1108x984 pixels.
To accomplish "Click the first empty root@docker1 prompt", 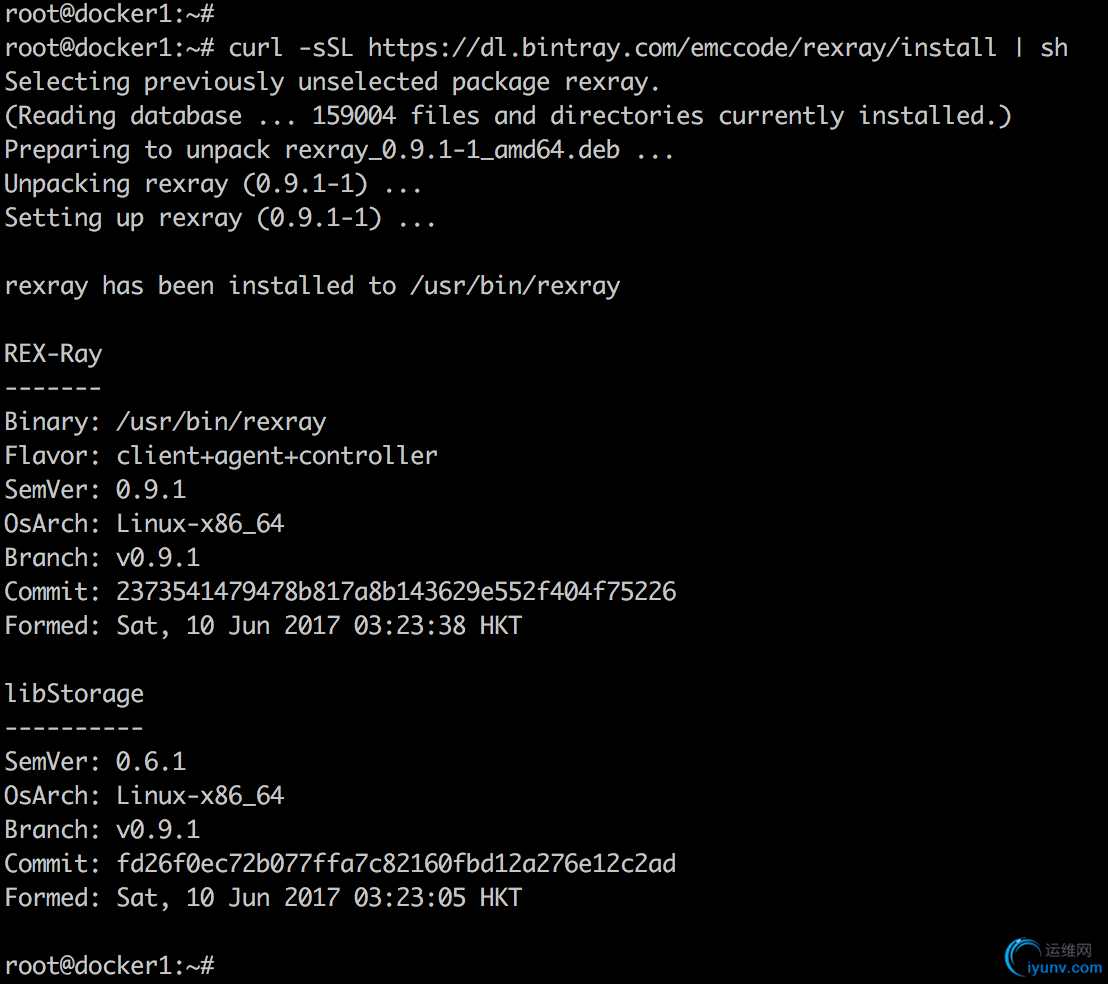I will 110,13.
